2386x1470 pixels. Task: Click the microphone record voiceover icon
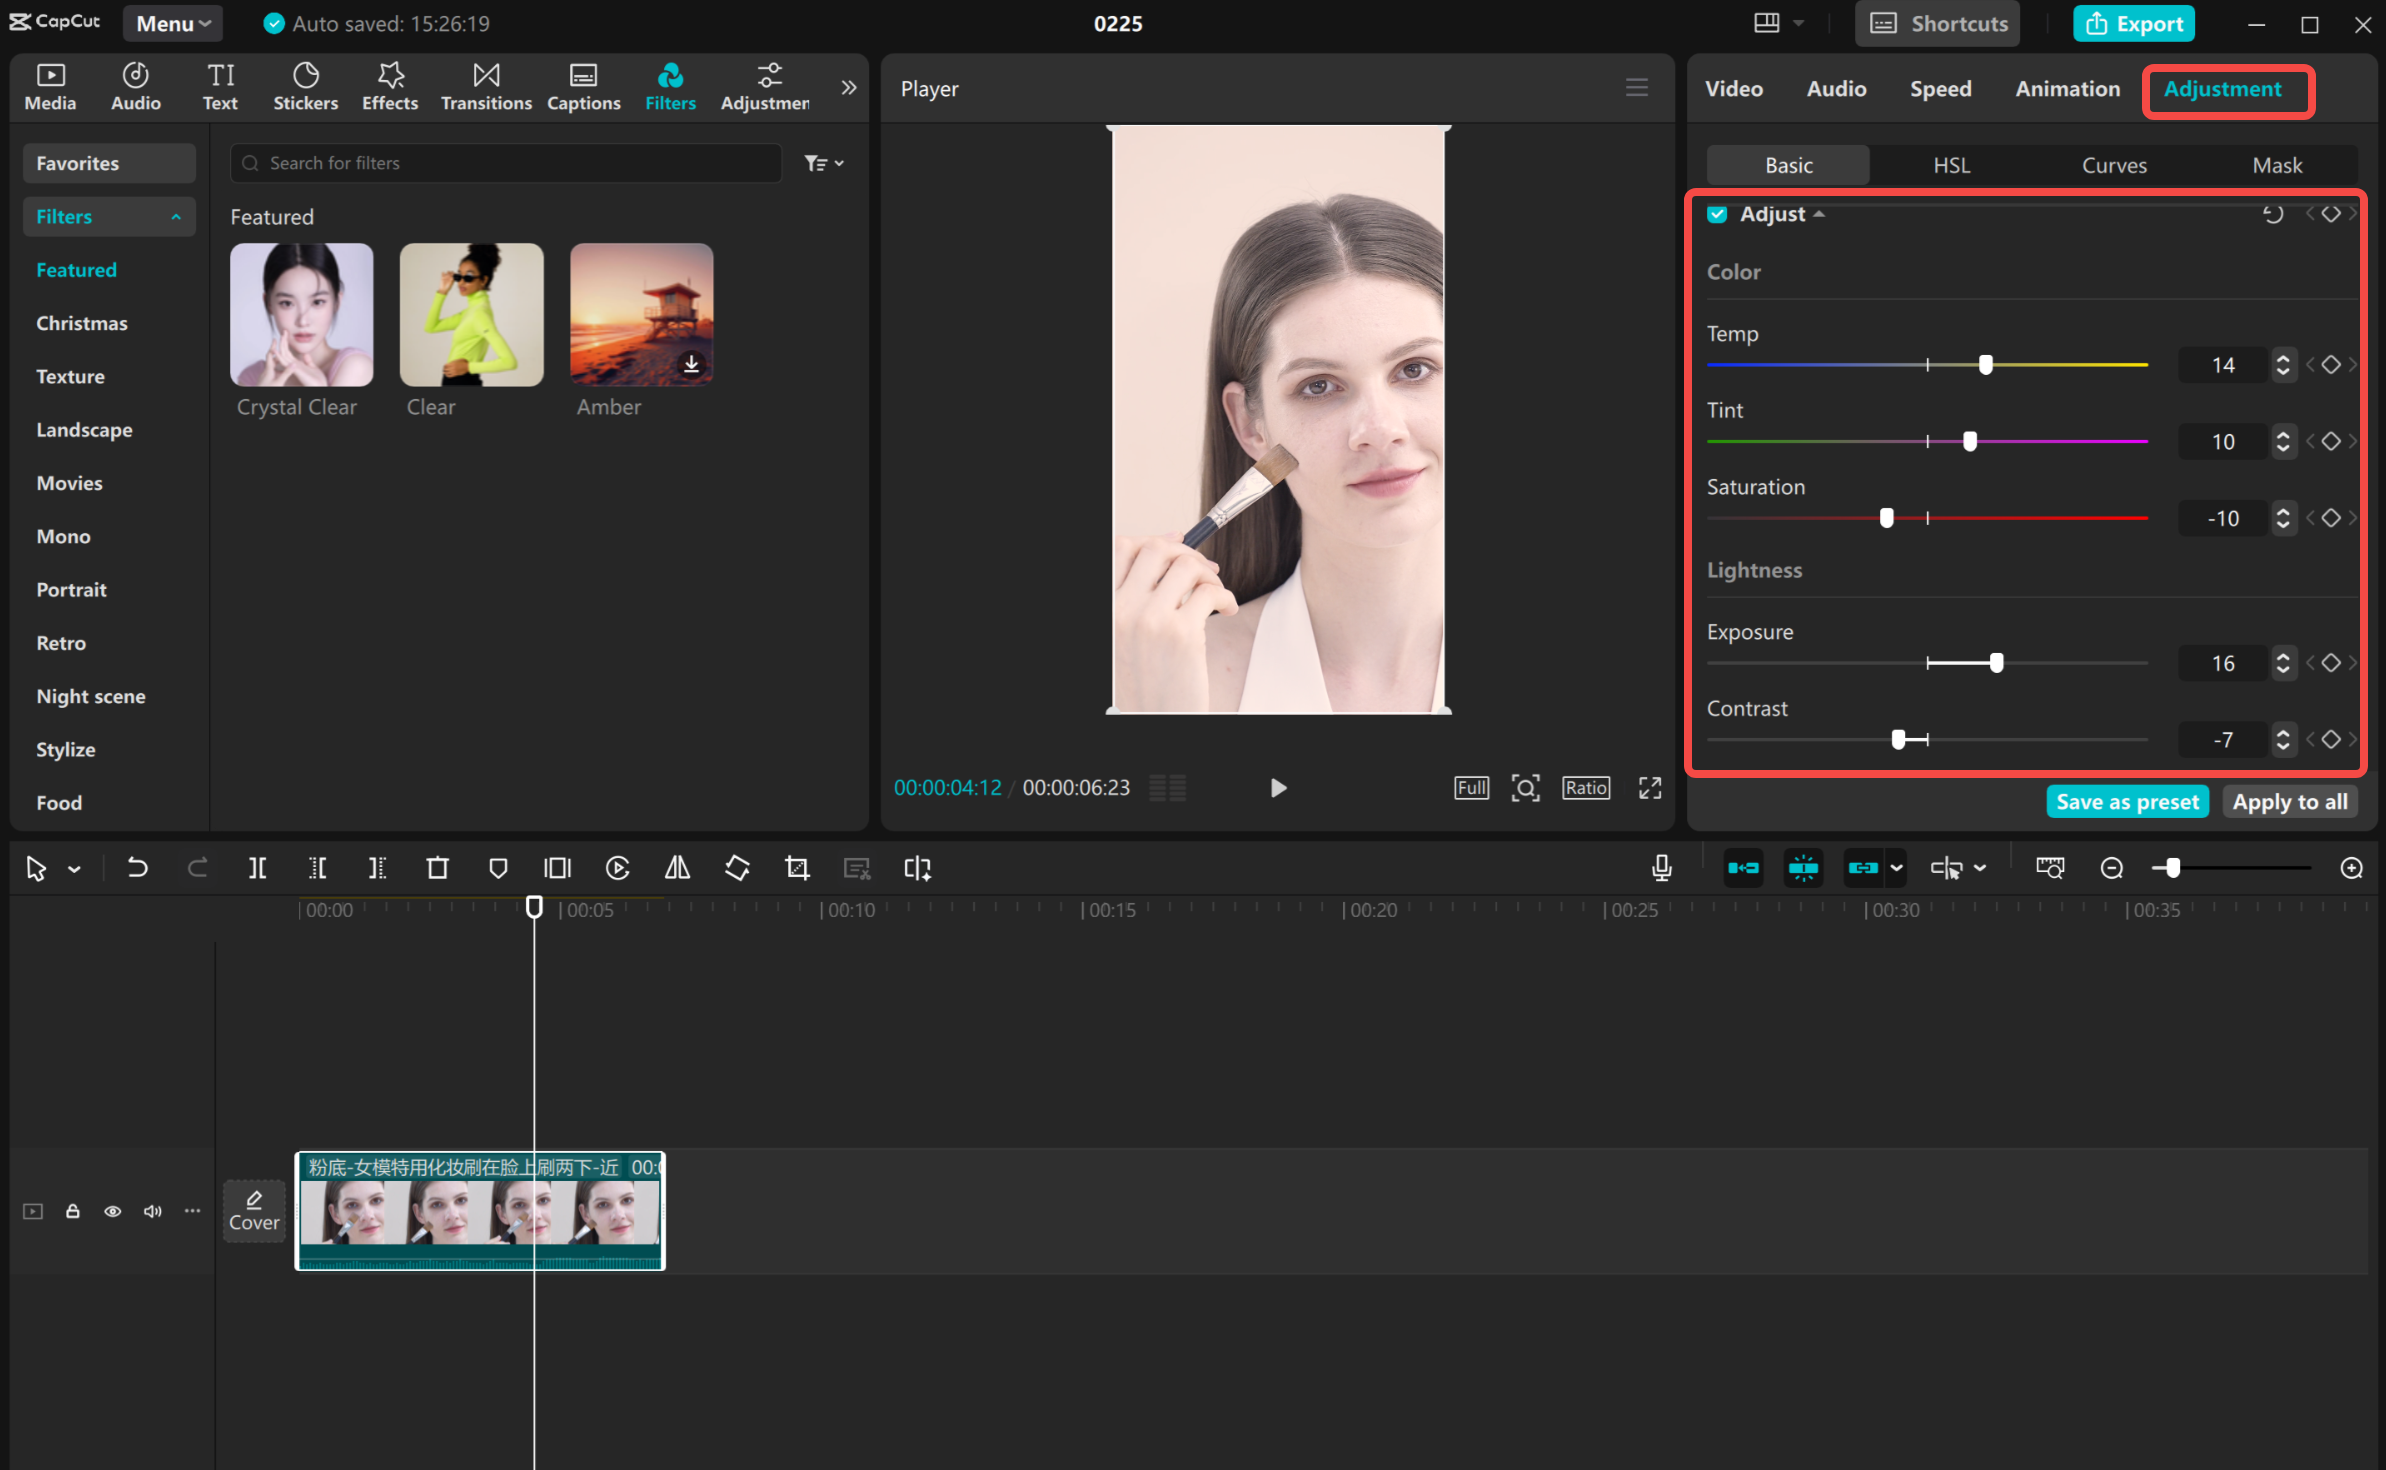click(1661, 868)
